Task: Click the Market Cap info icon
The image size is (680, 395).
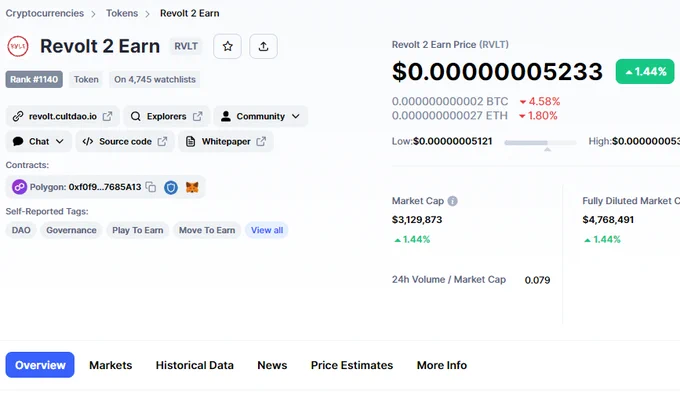Action: 452,201
